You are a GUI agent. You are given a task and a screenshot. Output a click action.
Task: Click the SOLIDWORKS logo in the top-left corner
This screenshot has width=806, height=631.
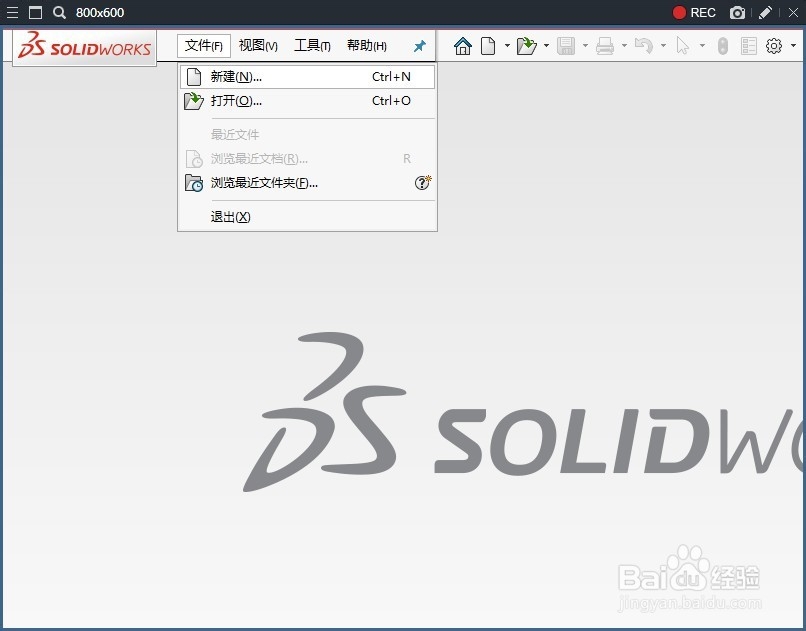(x=84, y=47)
